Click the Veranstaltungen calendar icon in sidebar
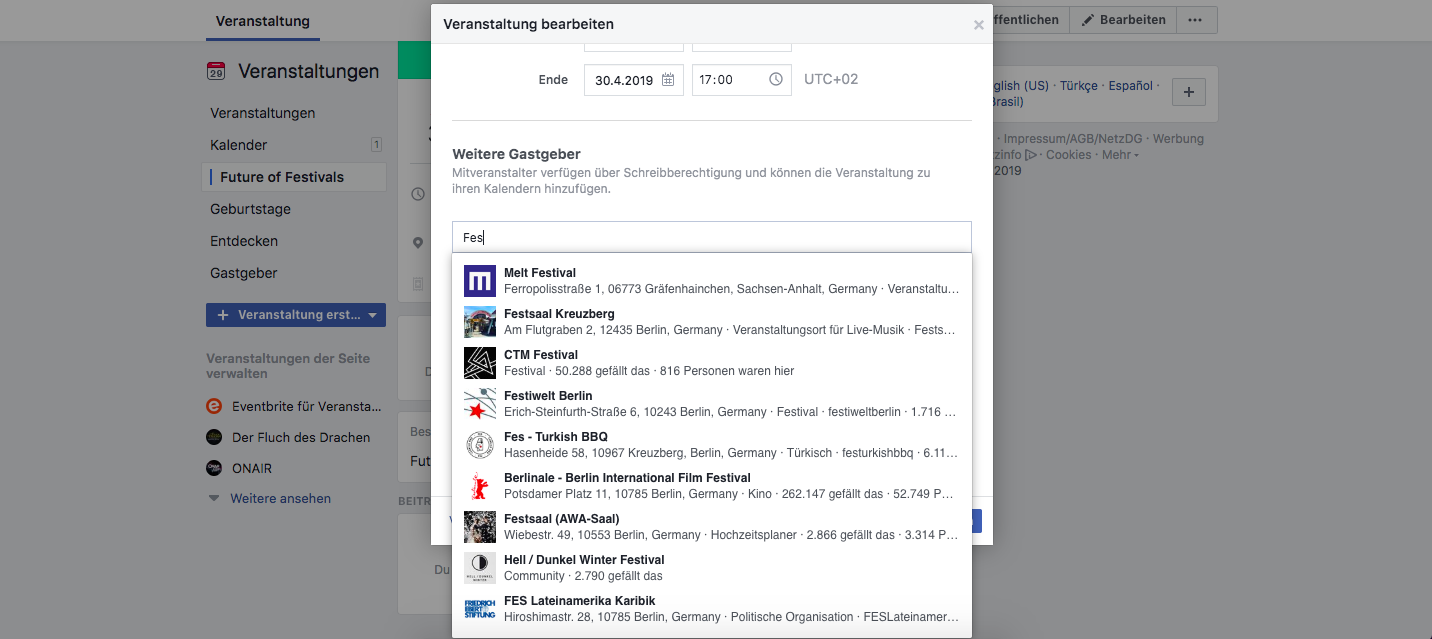 point(216,71)
